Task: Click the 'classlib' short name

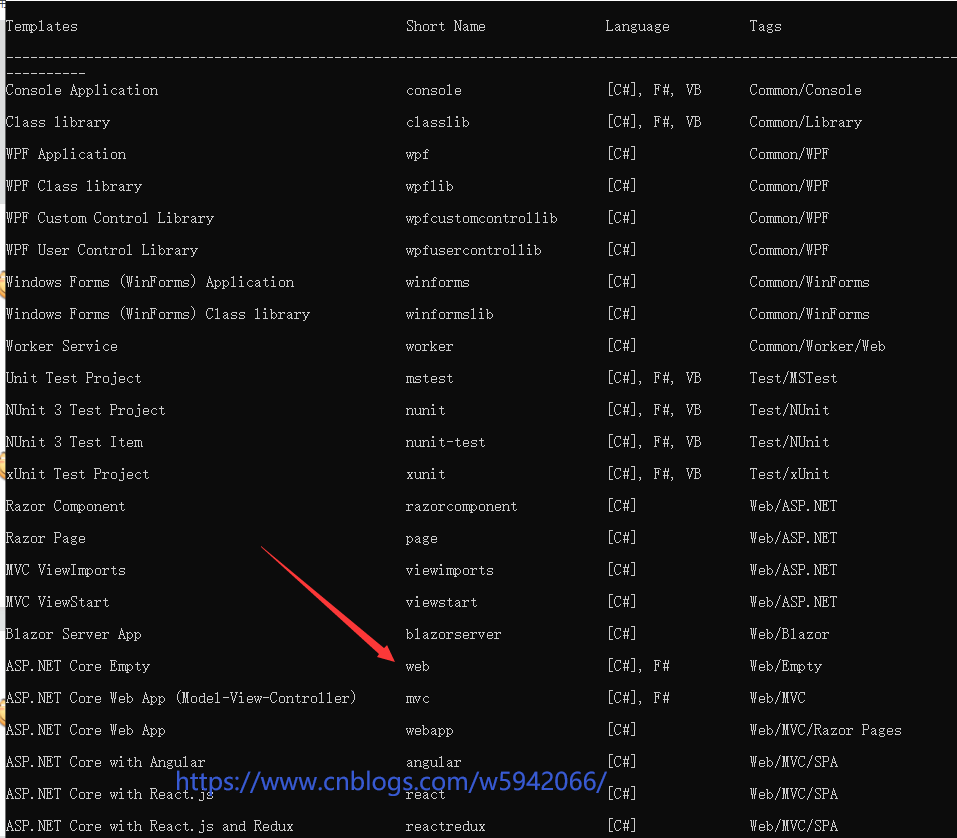Action: coord(437,122)
